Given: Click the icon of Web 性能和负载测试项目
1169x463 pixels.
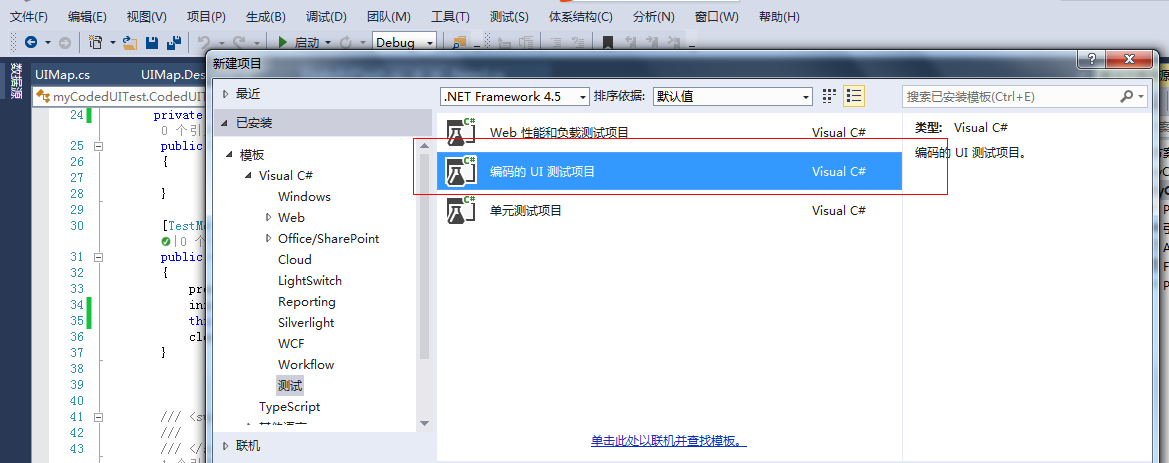Looking at the screenshot, I should click(461, 132).
